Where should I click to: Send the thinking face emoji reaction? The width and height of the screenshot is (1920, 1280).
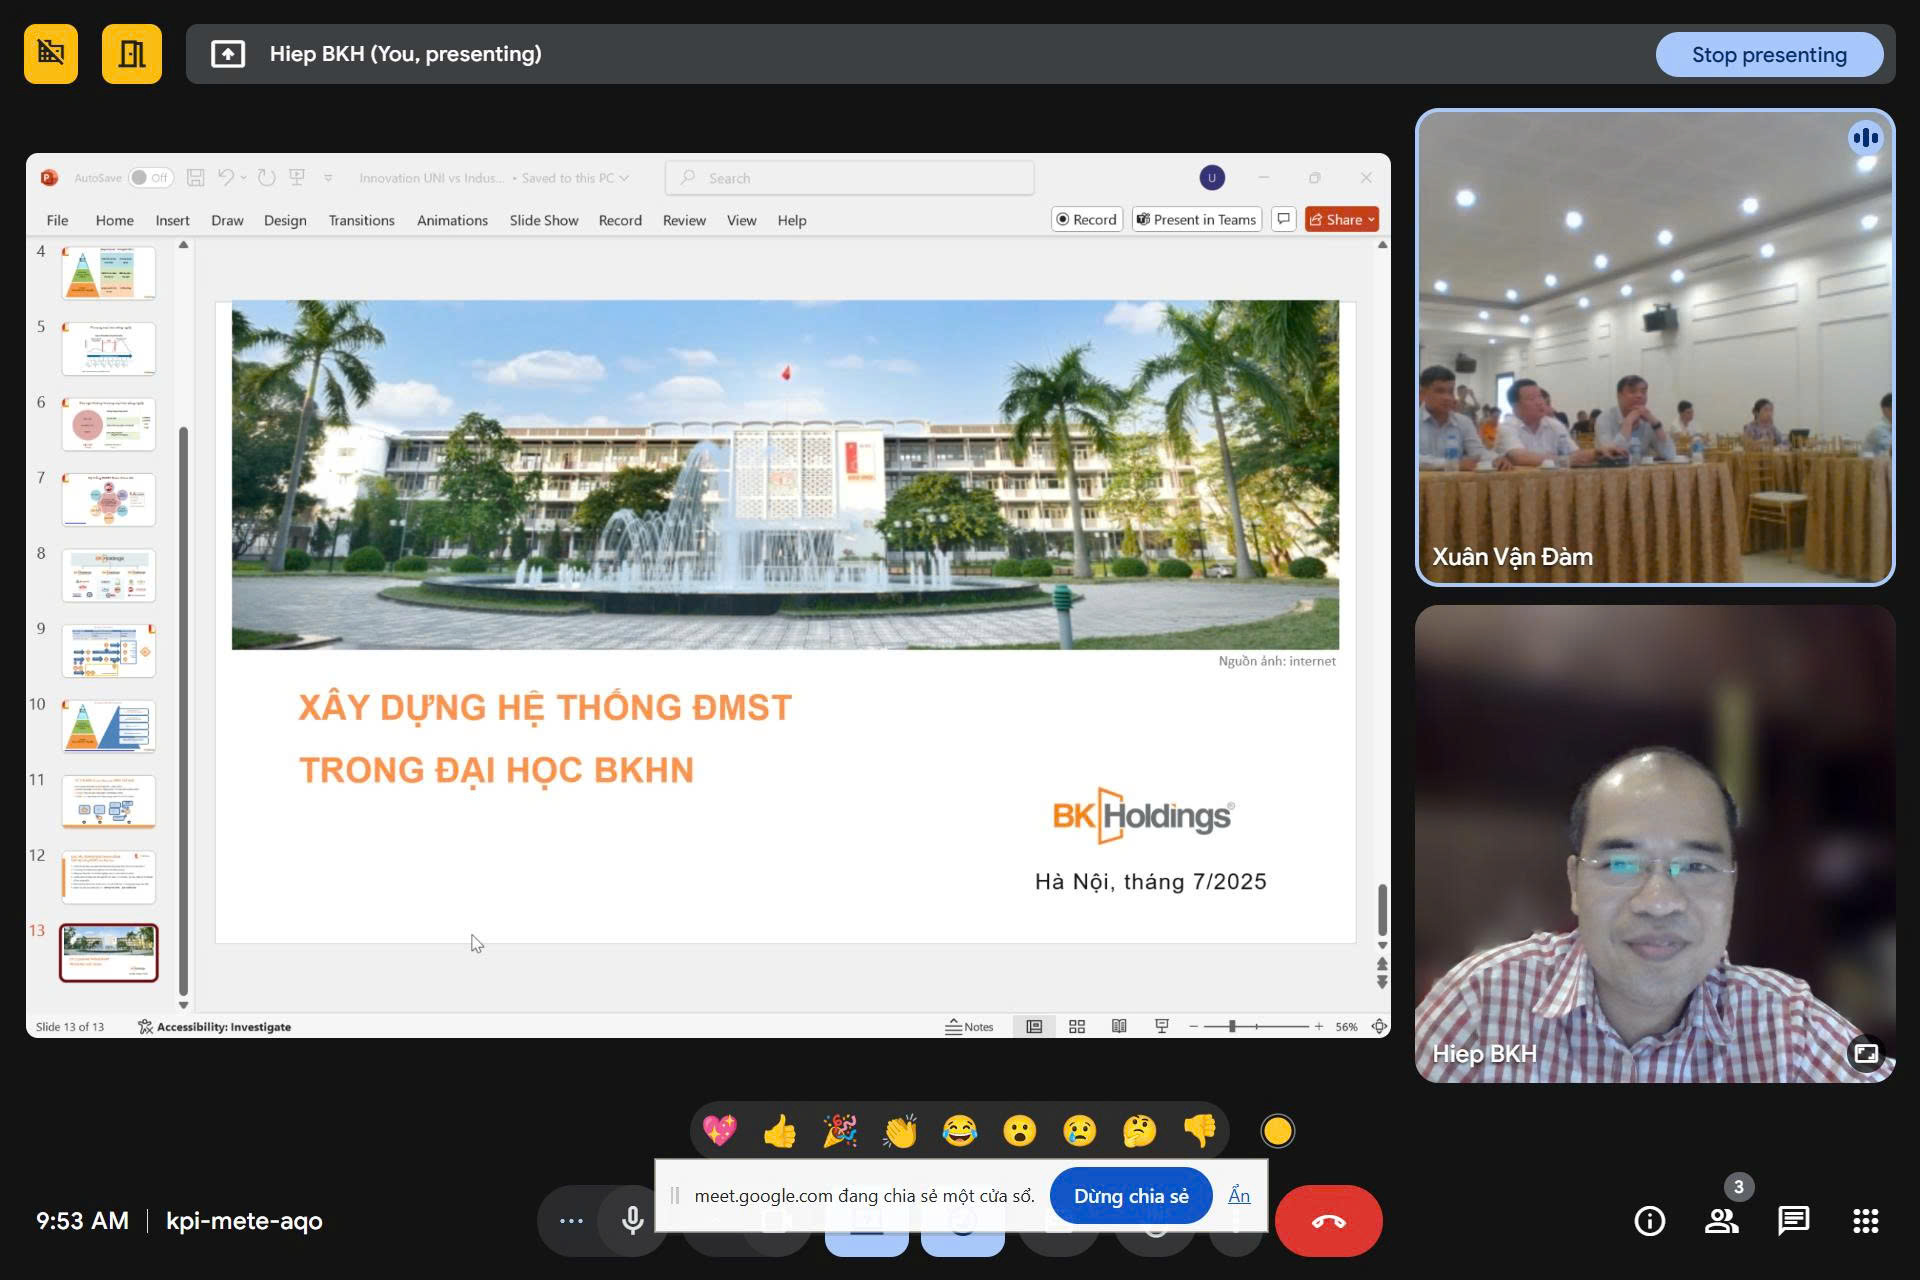point(1139,1131)
